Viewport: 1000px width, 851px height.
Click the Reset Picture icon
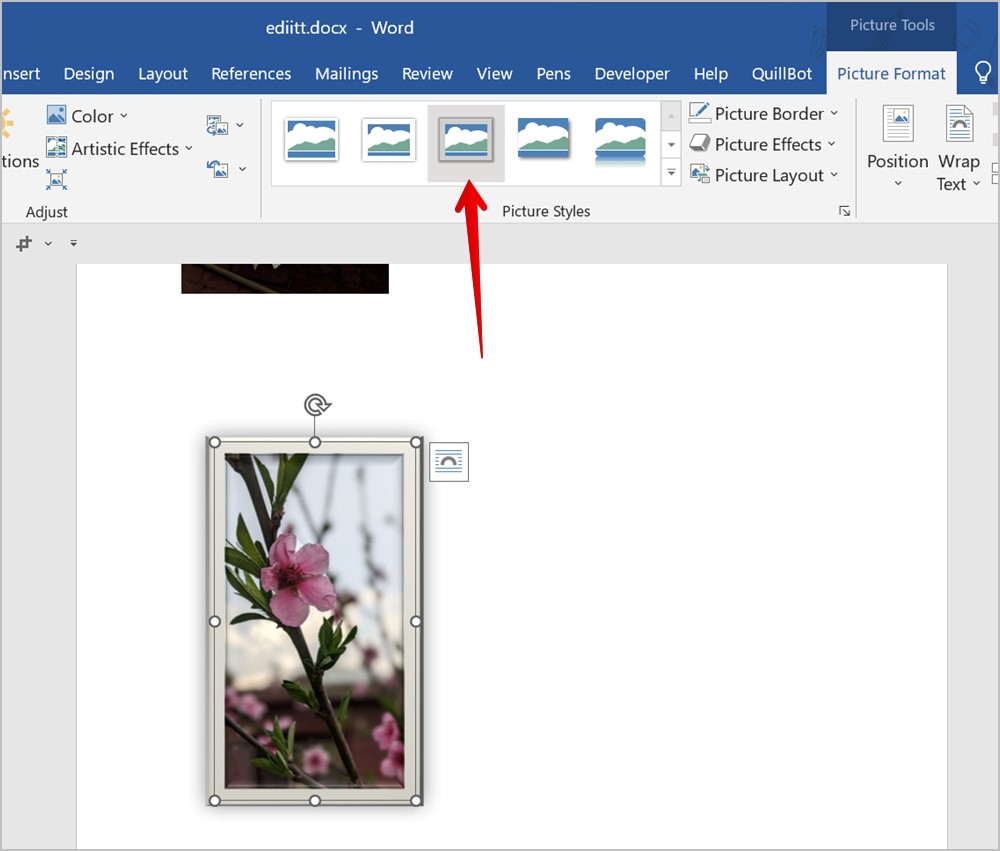click(x=217, y=169)
